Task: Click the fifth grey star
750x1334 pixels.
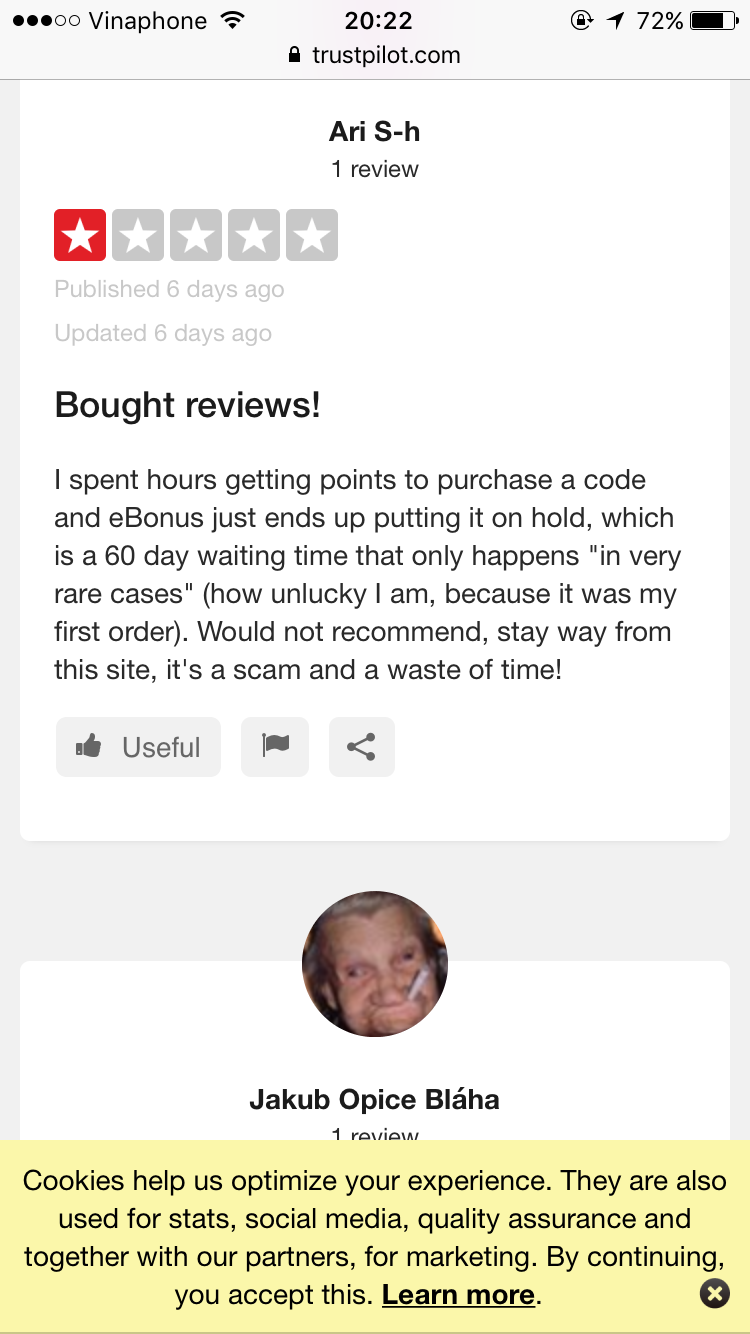Action: pyautogui.click(x=312, y=236)
